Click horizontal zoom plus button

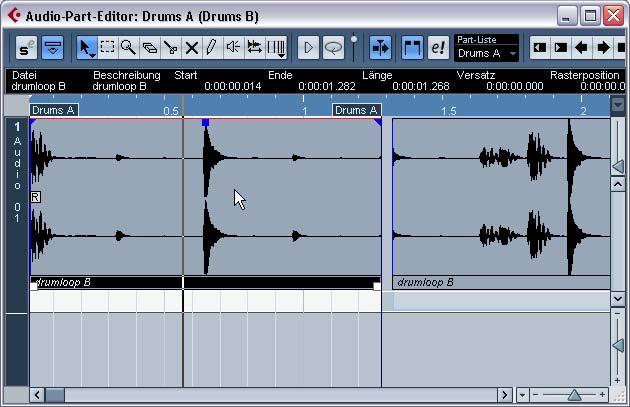tap(602, 395)
